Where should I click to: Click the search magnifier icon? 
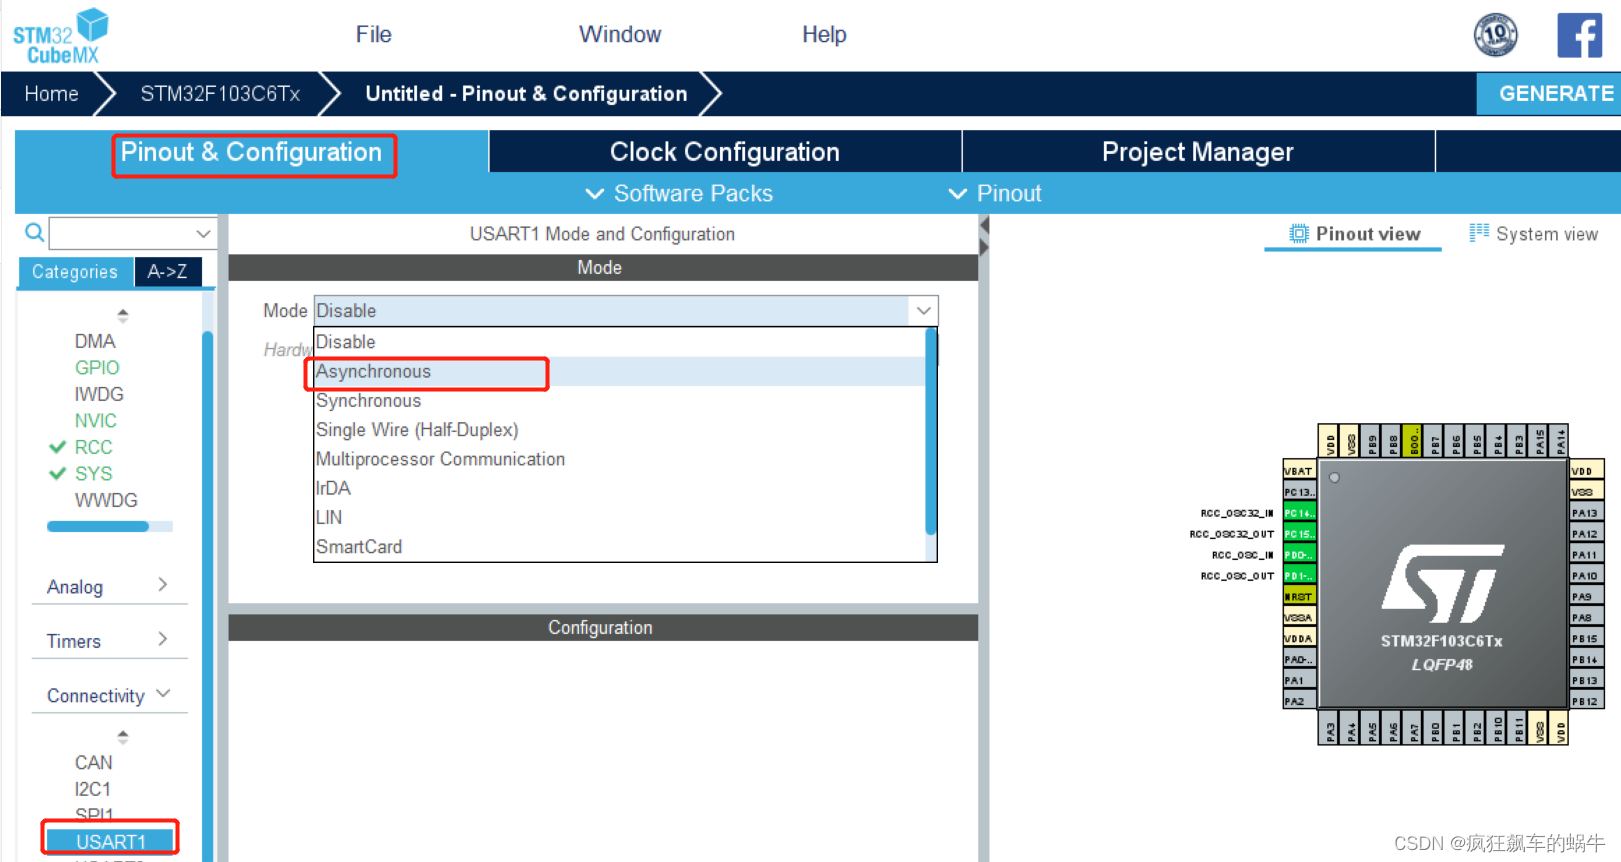pos(34,233)
